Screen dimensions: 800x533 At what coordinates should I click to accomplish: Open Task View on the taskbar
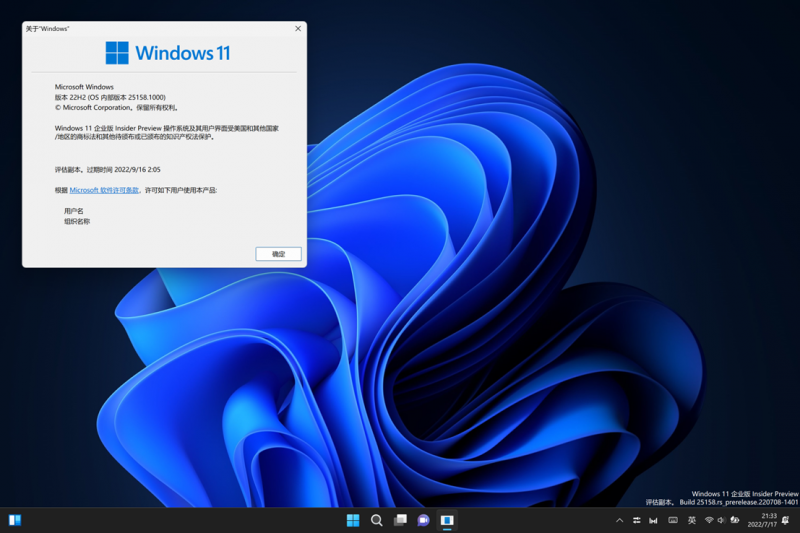click(x=401, y=520)
